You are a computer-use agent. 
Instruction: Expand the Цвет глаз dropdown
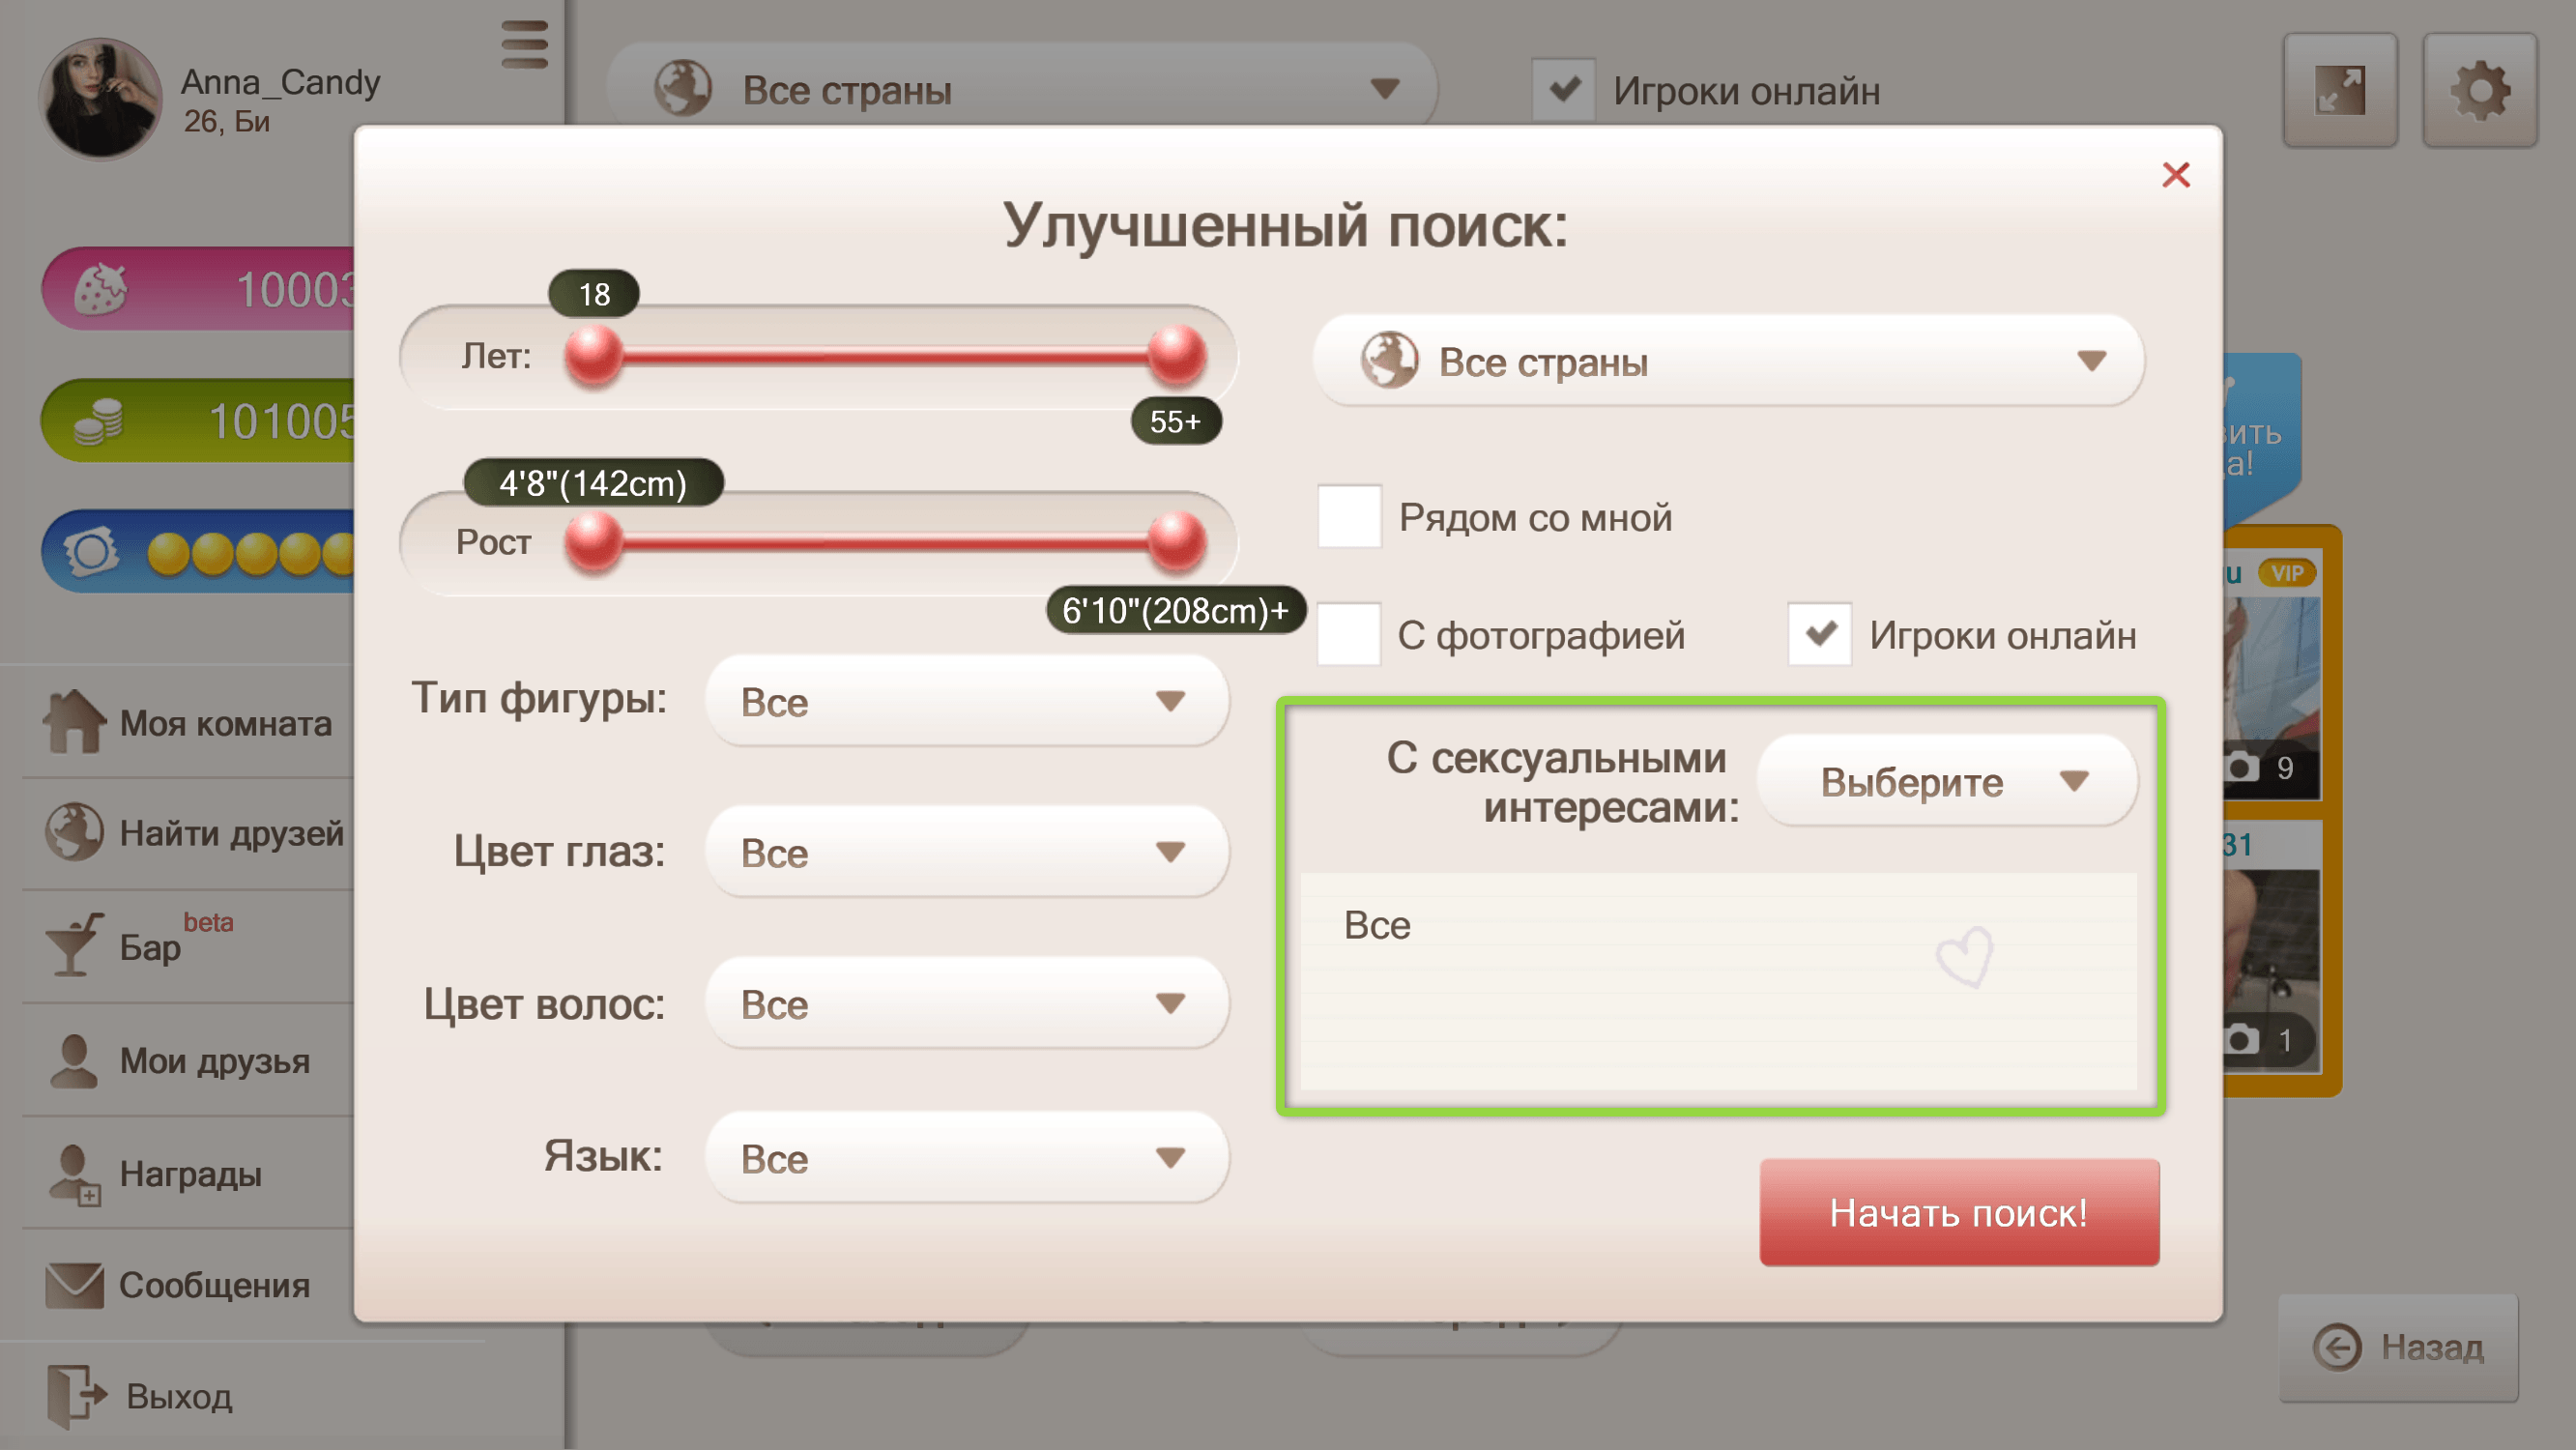(967, 852)
